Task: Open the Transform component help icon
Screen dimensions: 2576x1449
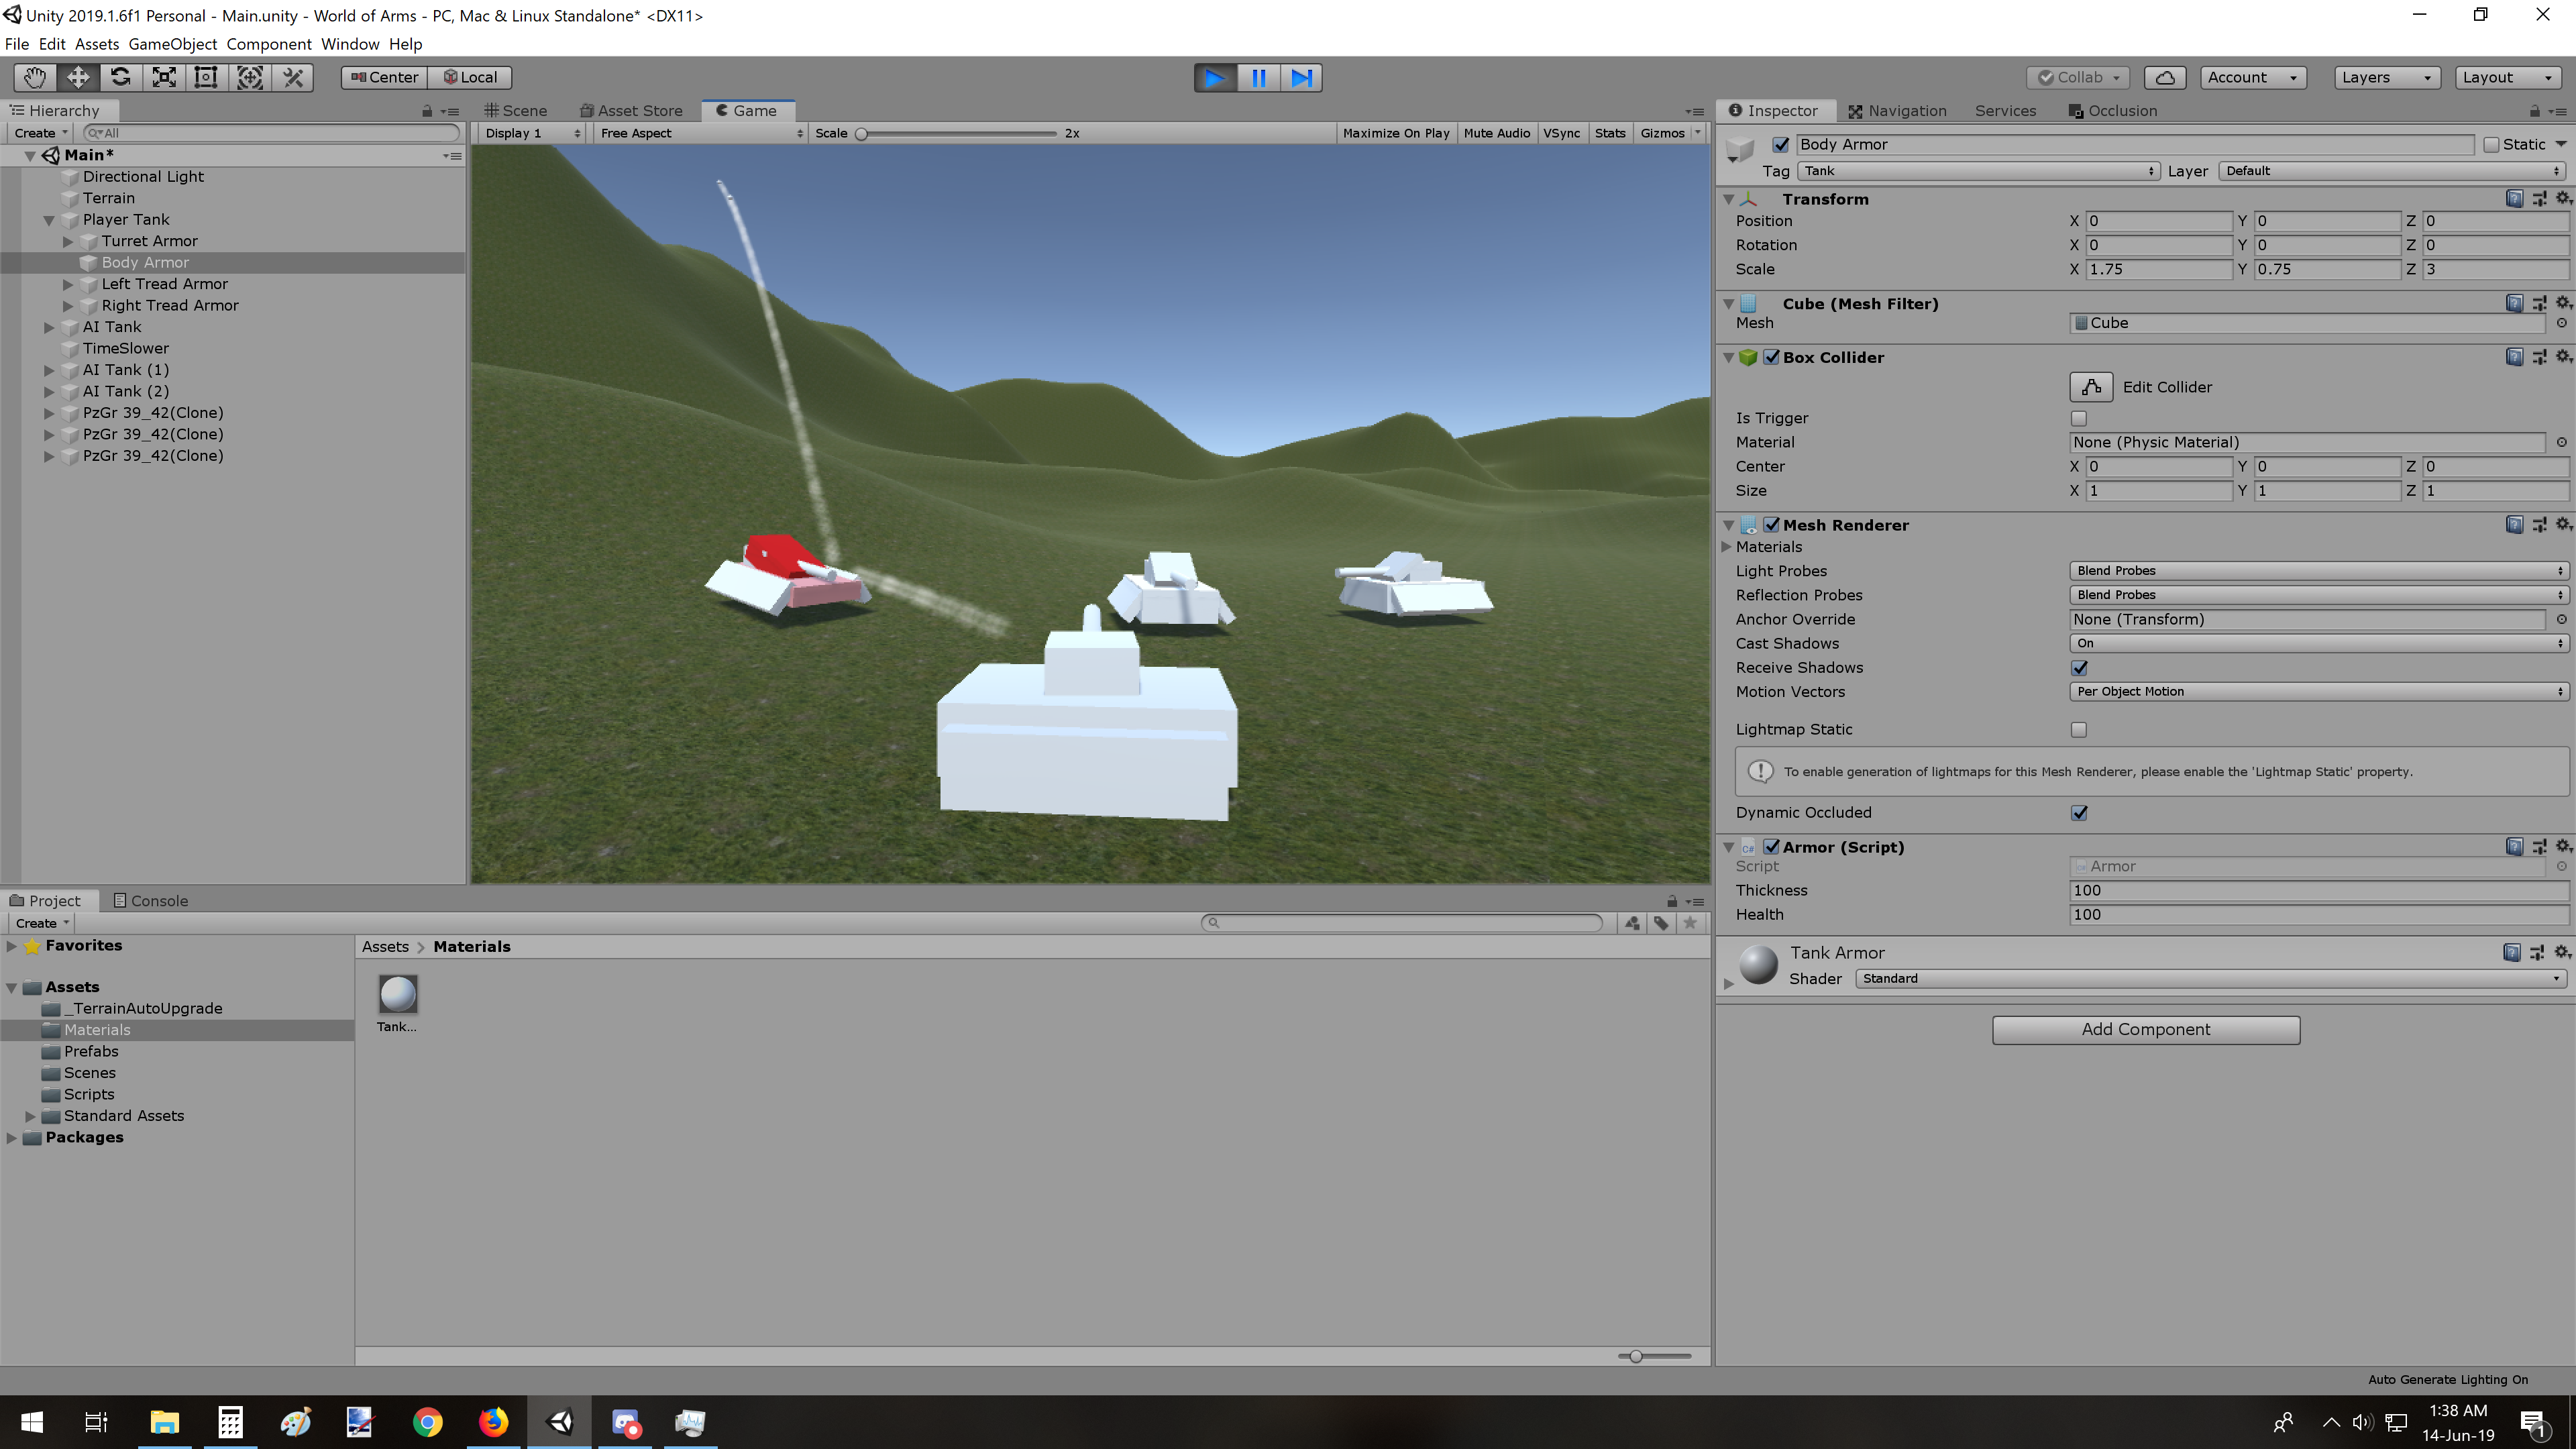Action: 2514,198
